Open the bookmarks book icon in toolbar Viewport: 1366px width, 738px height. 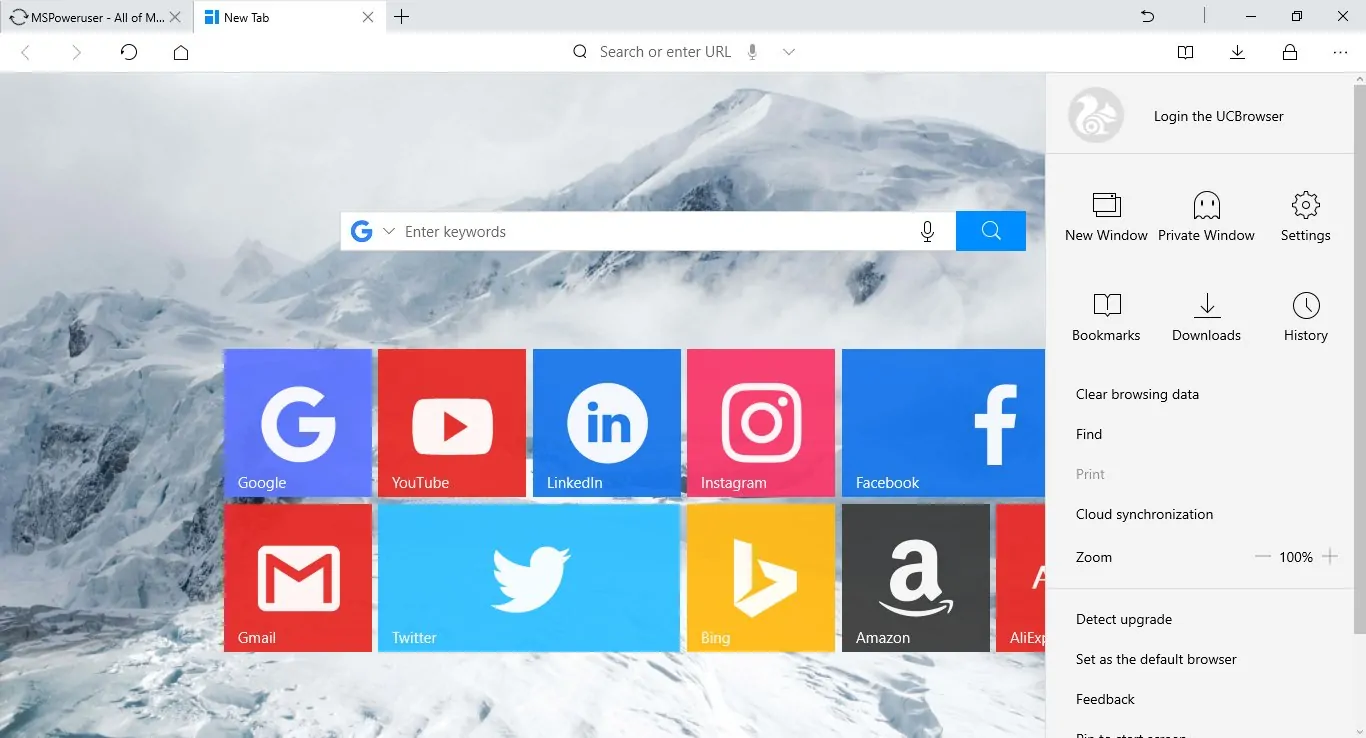coord(1186,52)
